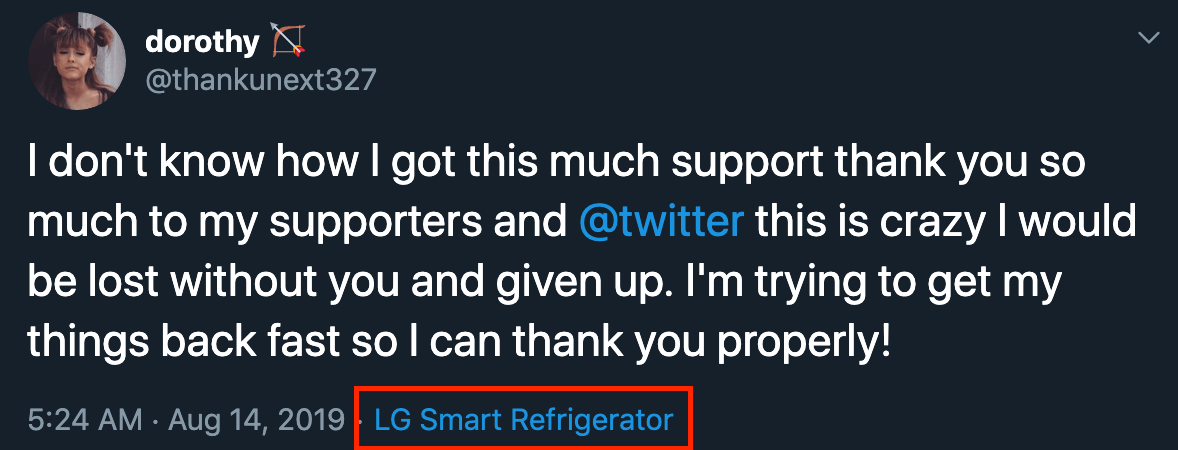Viewport: 1178px width, 450px height.
Task: Click the bow and arrow emoji icon
Action: pos(287,41)
